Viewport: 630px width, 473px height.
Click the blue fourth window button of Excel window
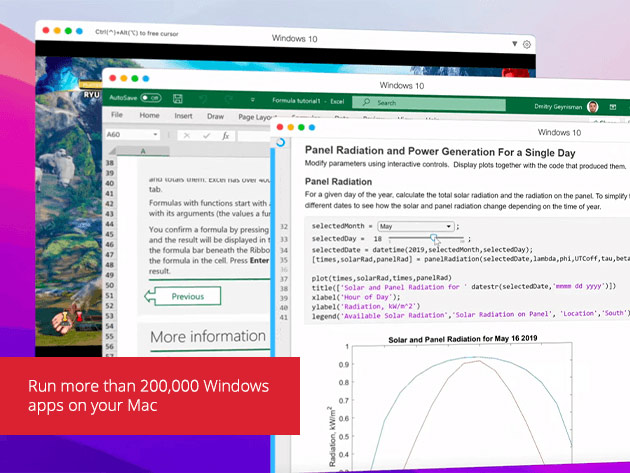[145, 78]
